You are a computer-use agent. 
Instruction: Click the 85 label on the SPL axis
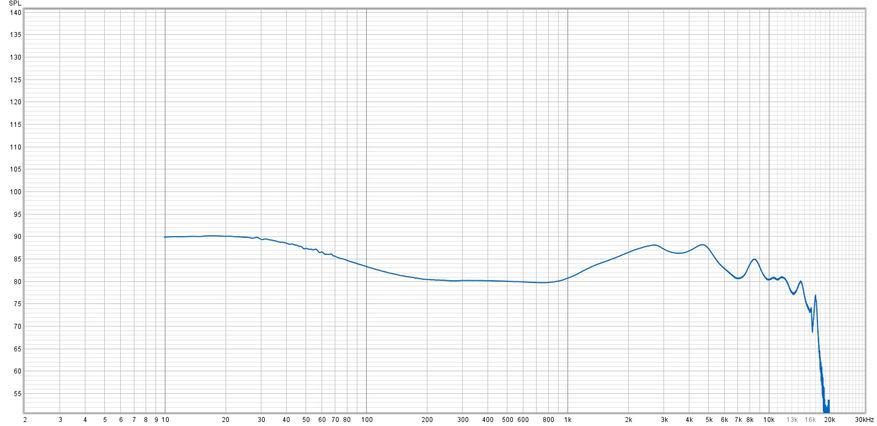(17, 259)
